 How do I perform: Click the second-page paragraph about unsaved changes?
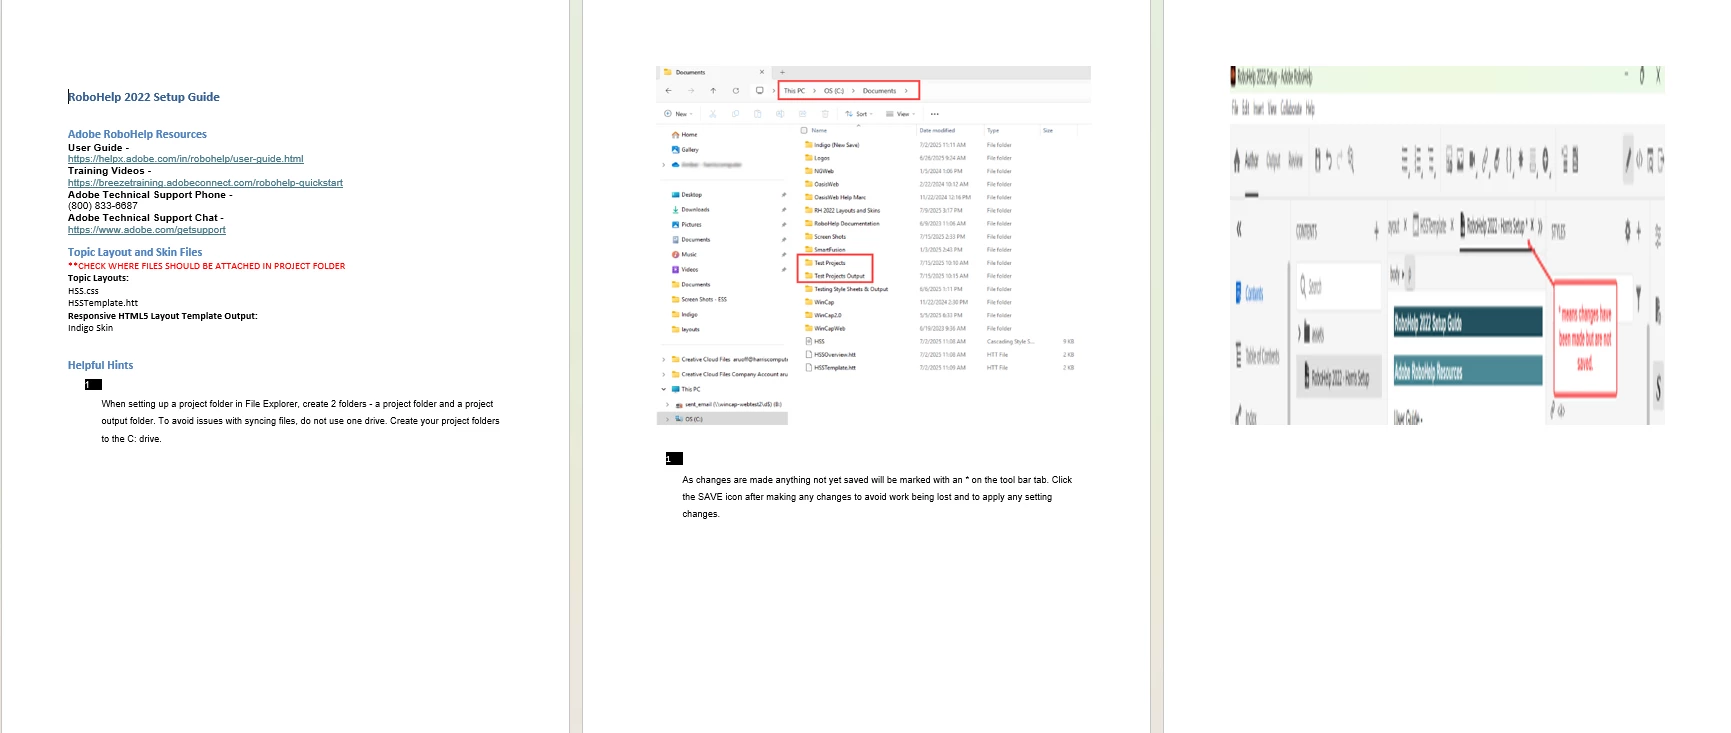click(x=877, y=497)
